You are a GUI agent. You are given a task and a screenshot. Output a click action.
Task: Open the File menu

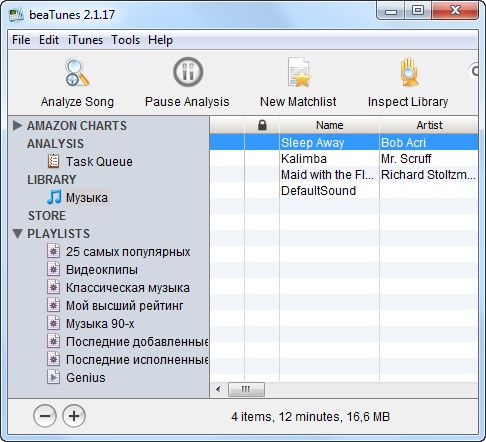tap(21, 40)
